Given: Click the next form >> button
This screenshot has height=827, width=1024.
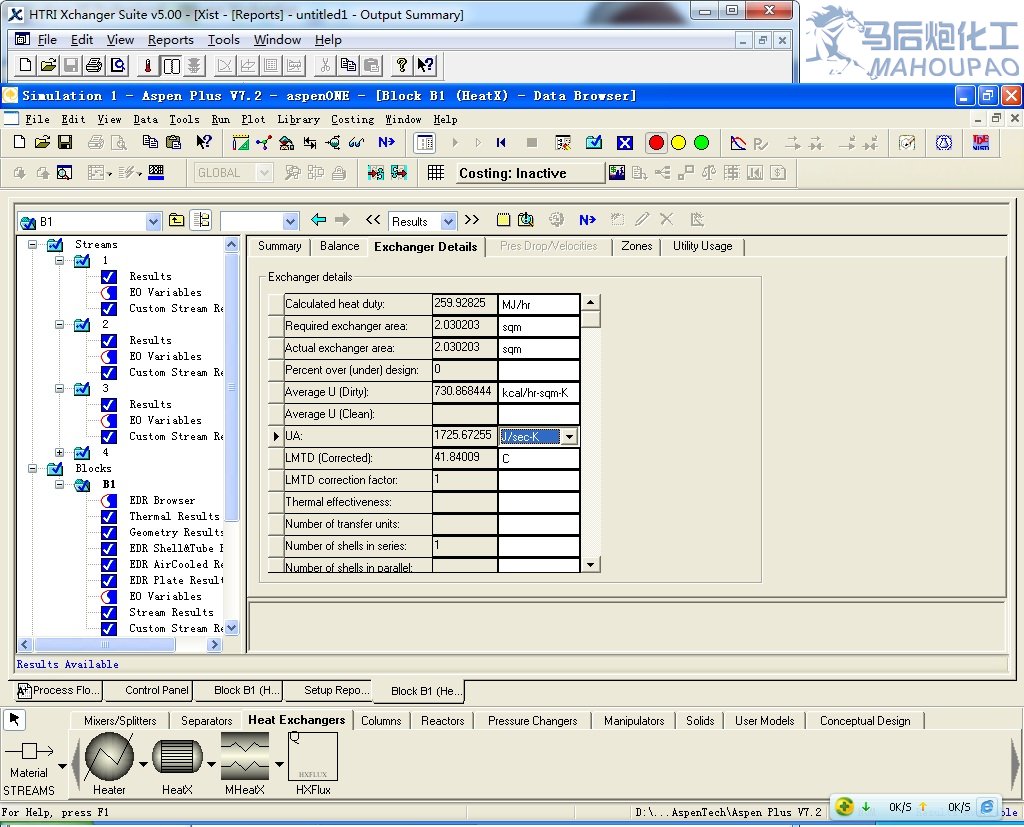Looking at the screenshot, I should coord(472,220).
